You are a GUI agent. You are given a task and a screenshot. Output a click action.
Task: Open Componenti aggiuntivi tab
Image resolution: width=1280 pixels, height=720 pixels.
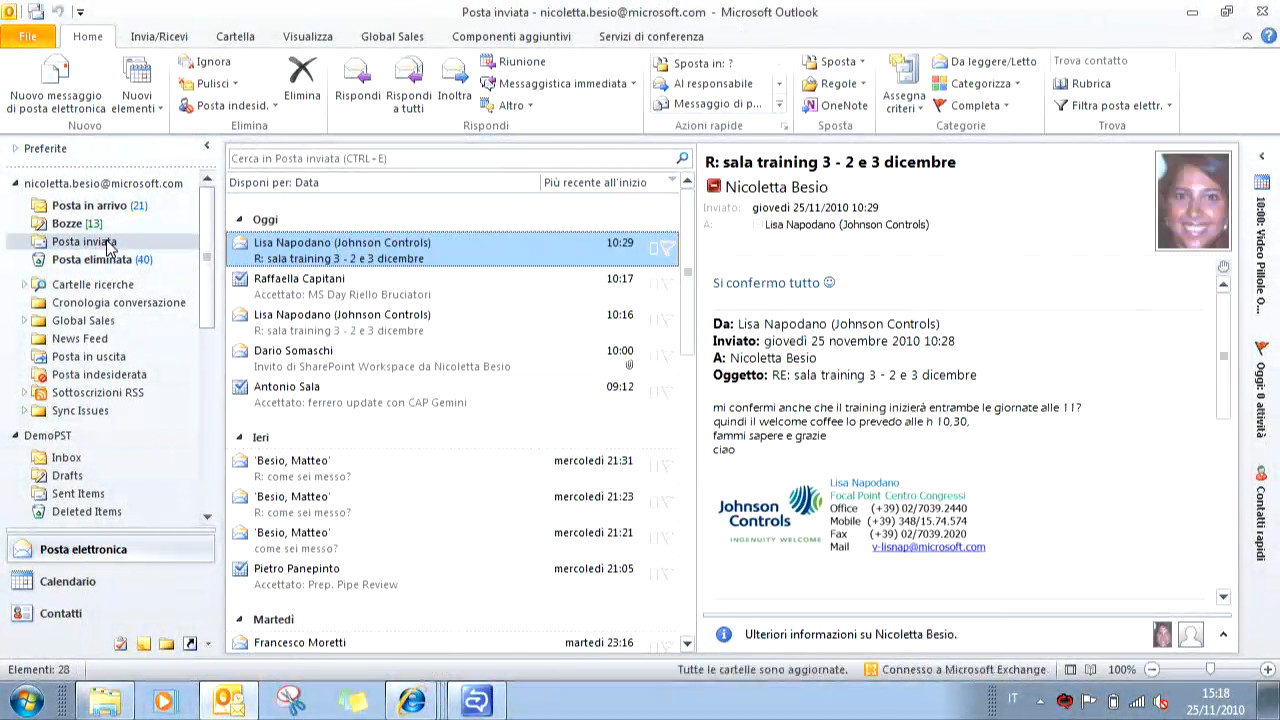click(x=511, y=36)
